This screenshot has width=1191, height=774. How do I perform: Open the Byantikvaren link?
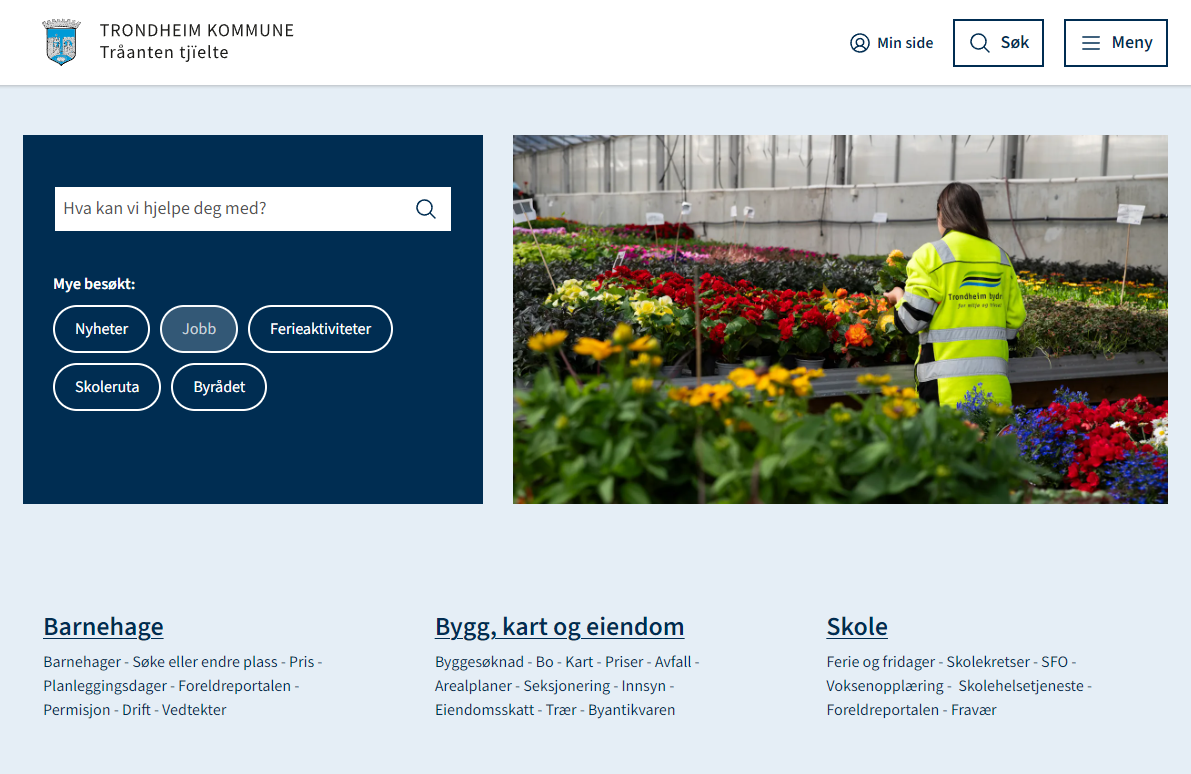[631, 710]
